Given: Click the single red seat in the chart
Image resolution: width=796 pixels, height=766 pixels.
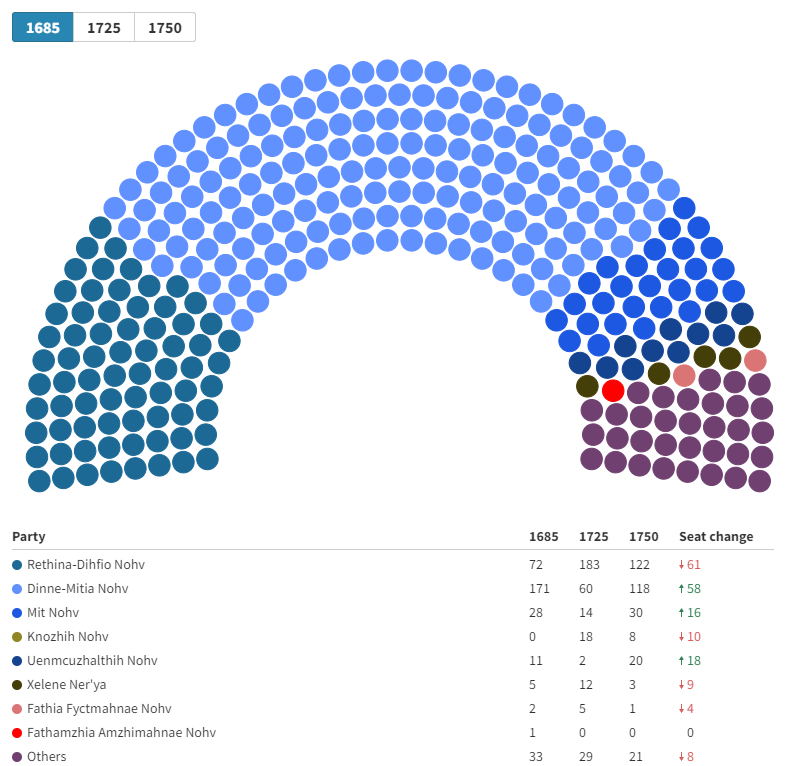Looking at the screenshot, I should coord(613,391).
